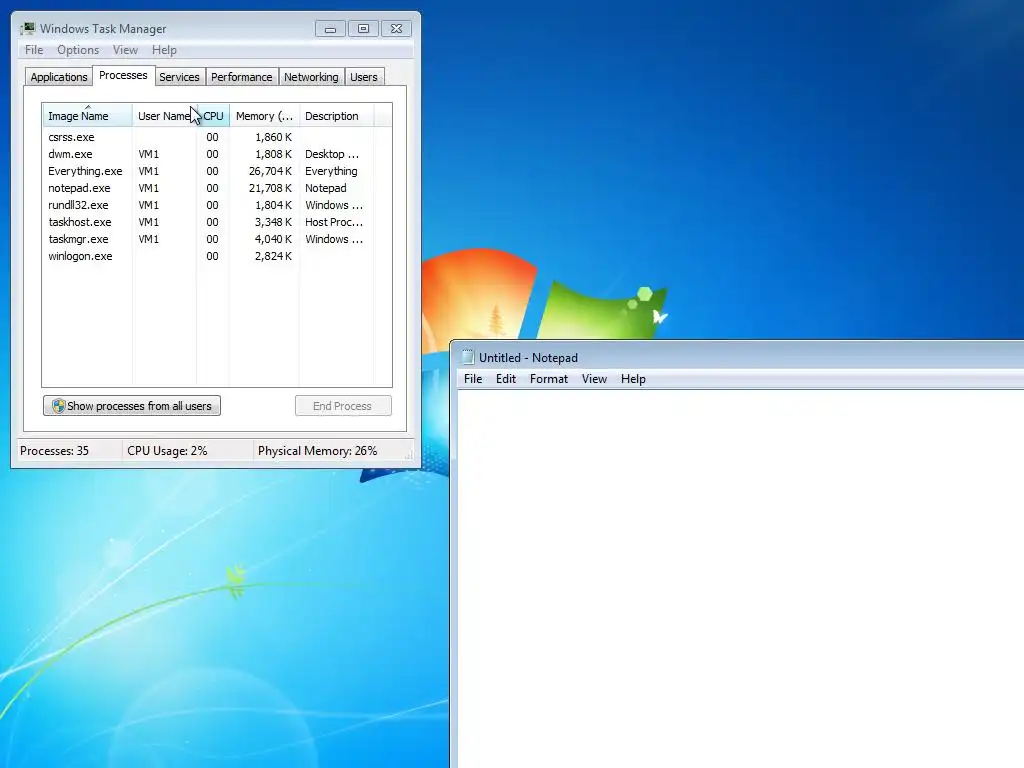Open the View menu in Notepad

[x=594, y=379]
